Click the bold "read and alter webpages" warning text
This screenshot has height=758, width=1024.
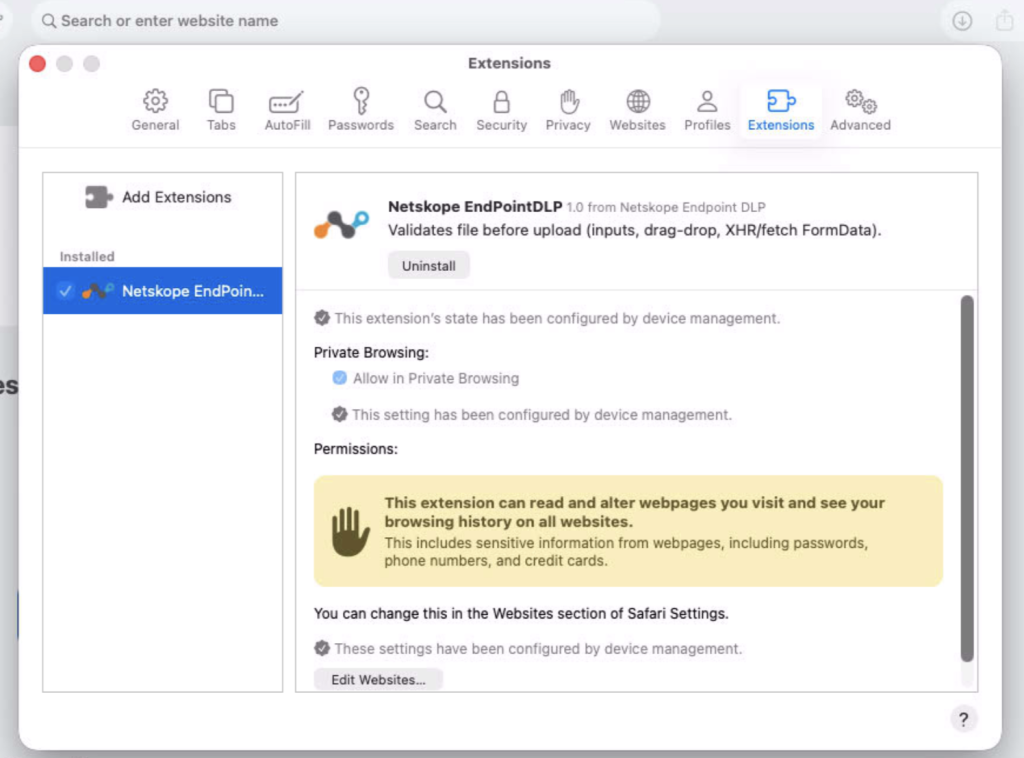click(634, 512)
